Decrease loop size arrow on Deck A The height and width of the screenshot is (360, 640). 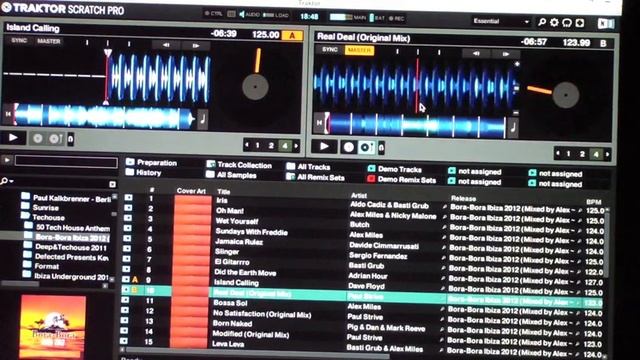tap(247, 144)
